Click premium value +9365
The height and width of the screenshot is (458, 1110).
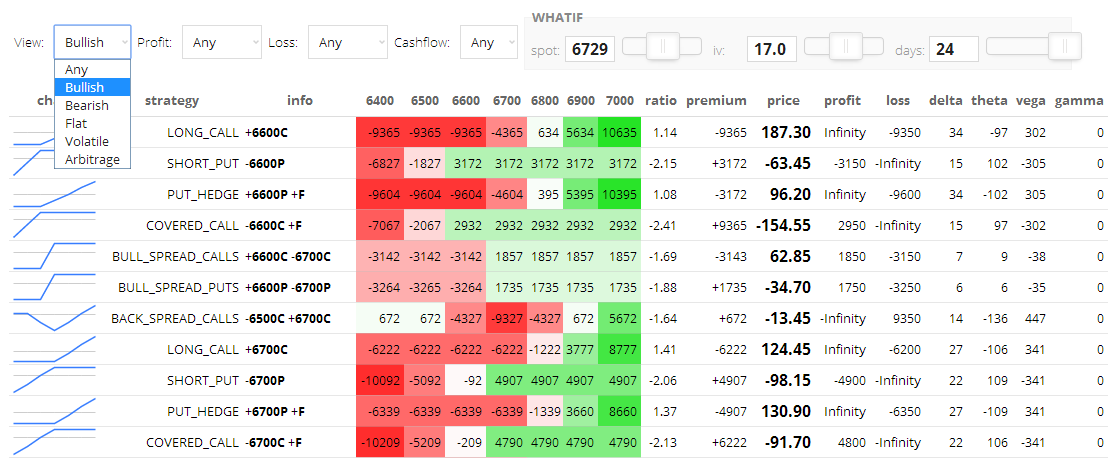pos(731,226)
